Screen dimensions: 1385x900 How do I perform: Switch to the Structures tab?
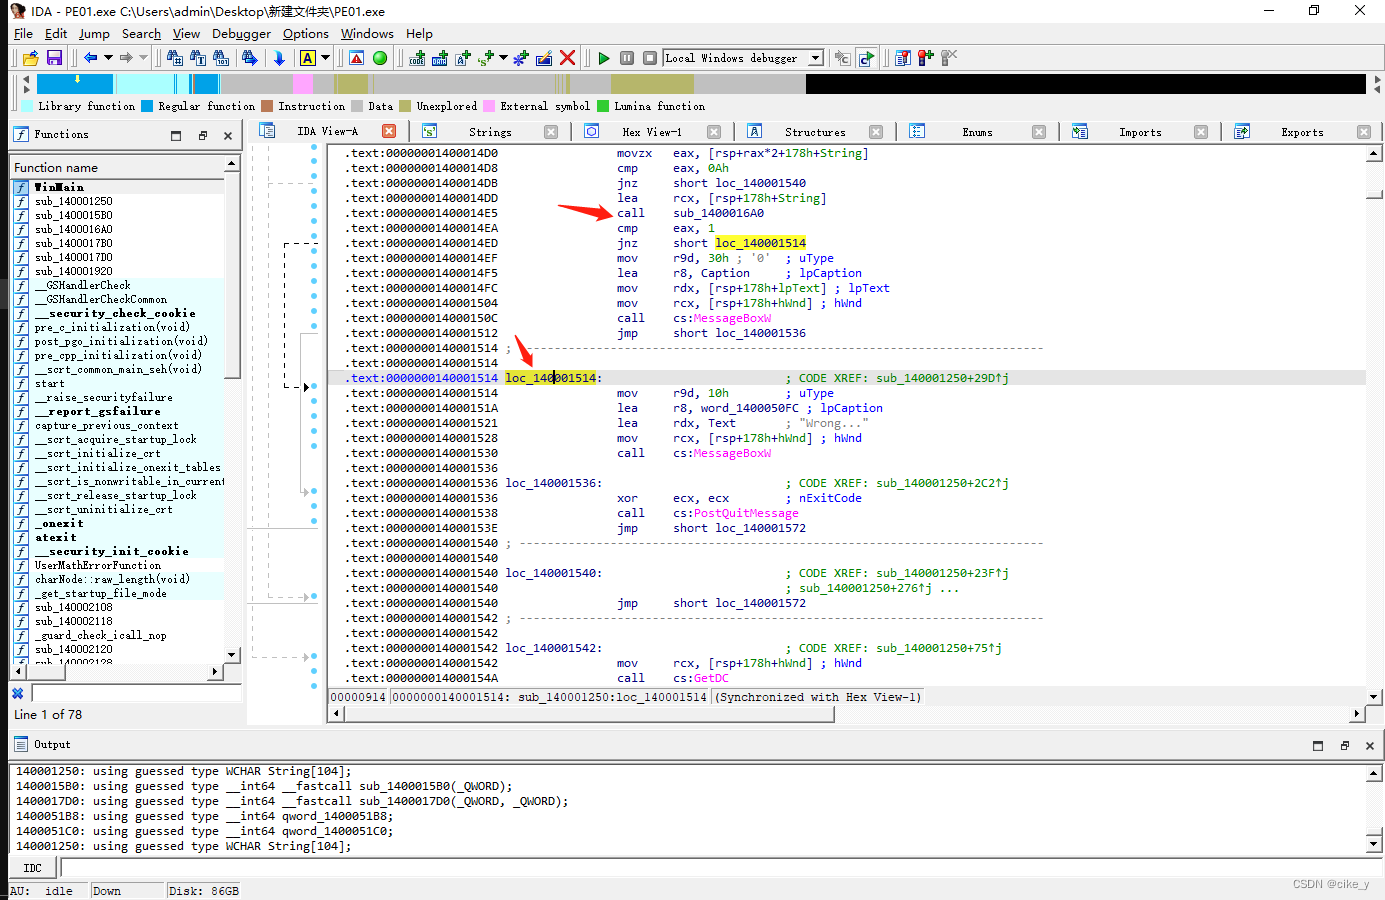pos(815,132)
